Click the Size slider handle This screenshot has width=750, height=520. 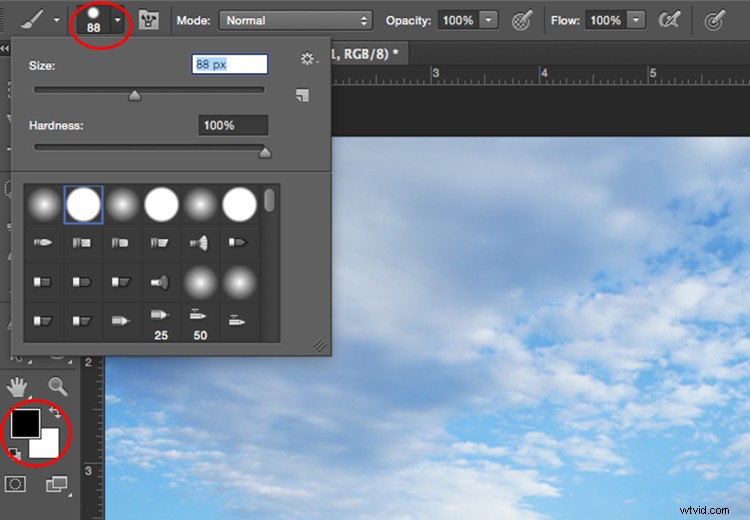pos(135,96)
